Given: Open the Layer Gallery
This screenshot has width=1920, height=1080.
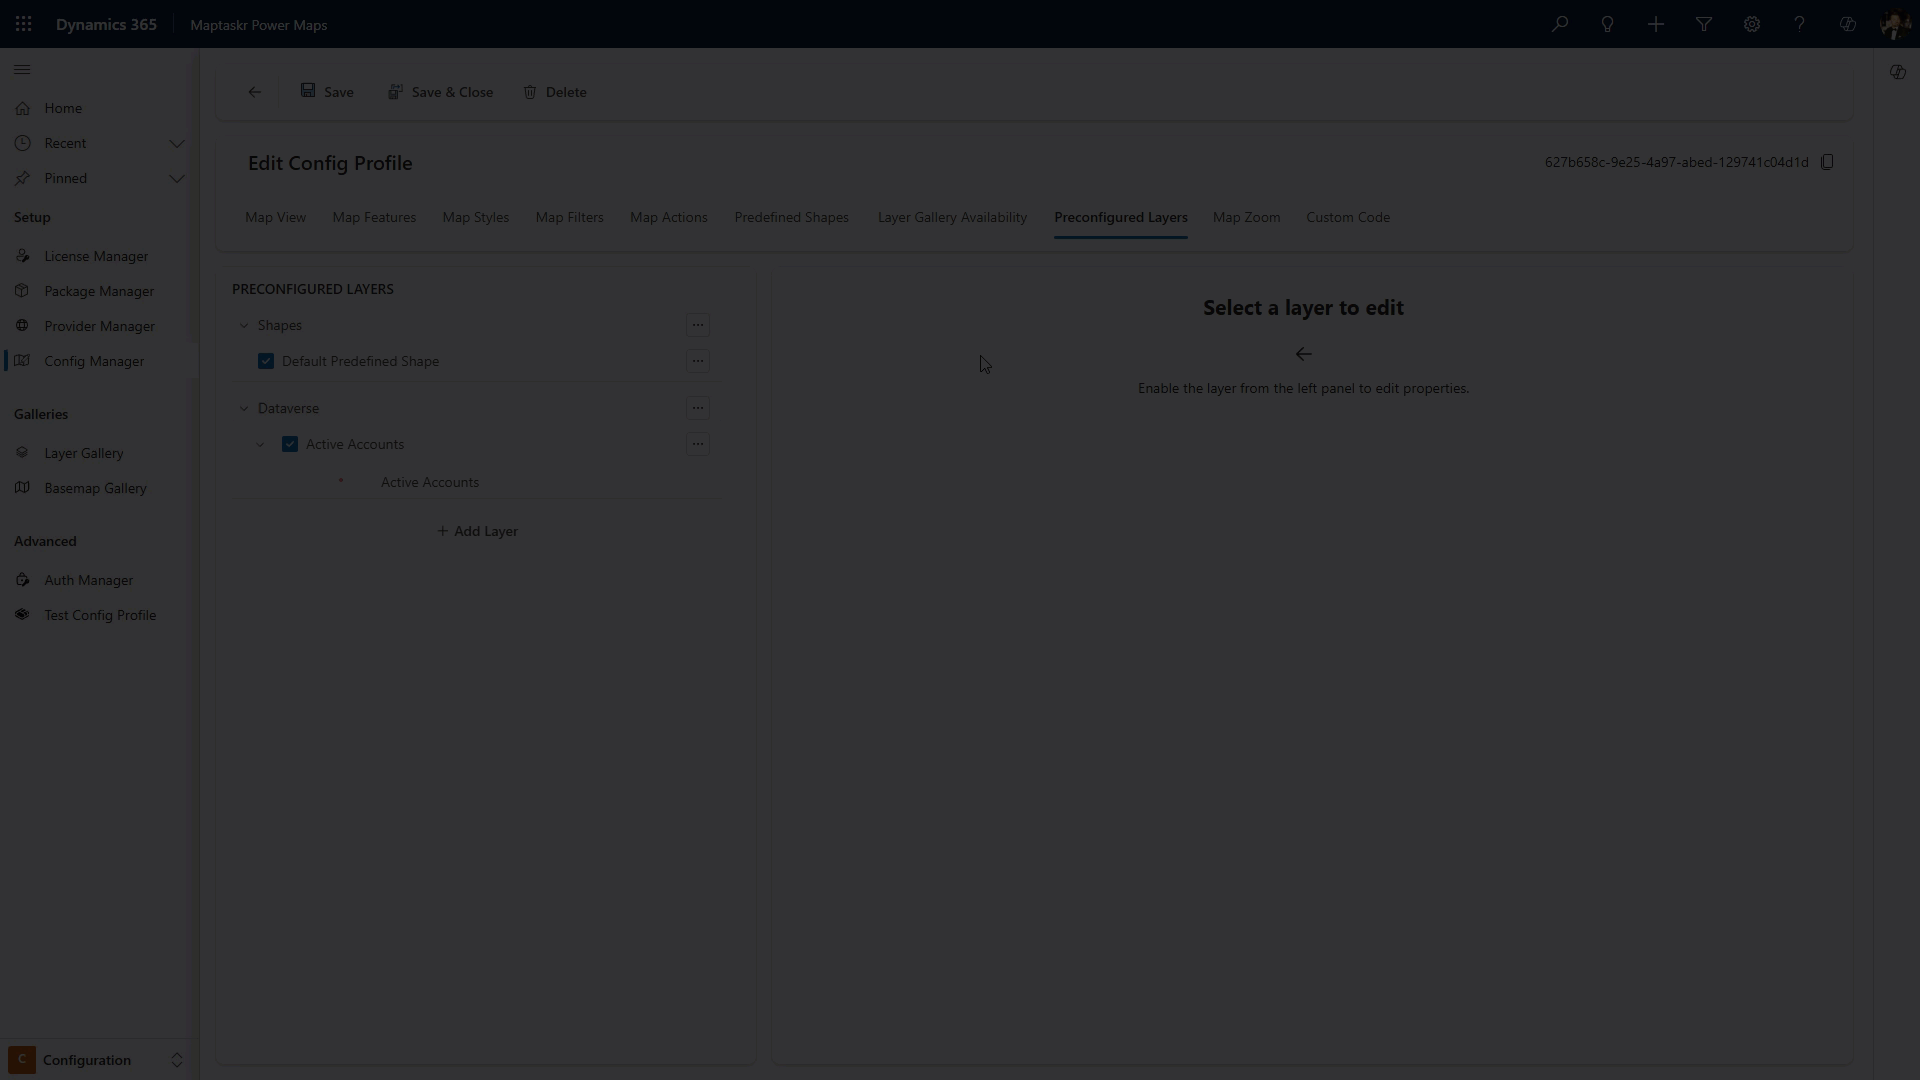Looking at the screenshot, I should 84,453.
